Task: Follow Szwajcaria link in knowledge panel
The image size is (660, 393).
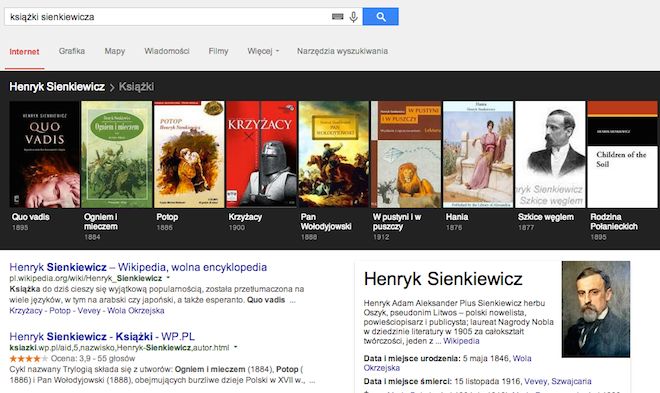Action: click(x=571, y=381)
